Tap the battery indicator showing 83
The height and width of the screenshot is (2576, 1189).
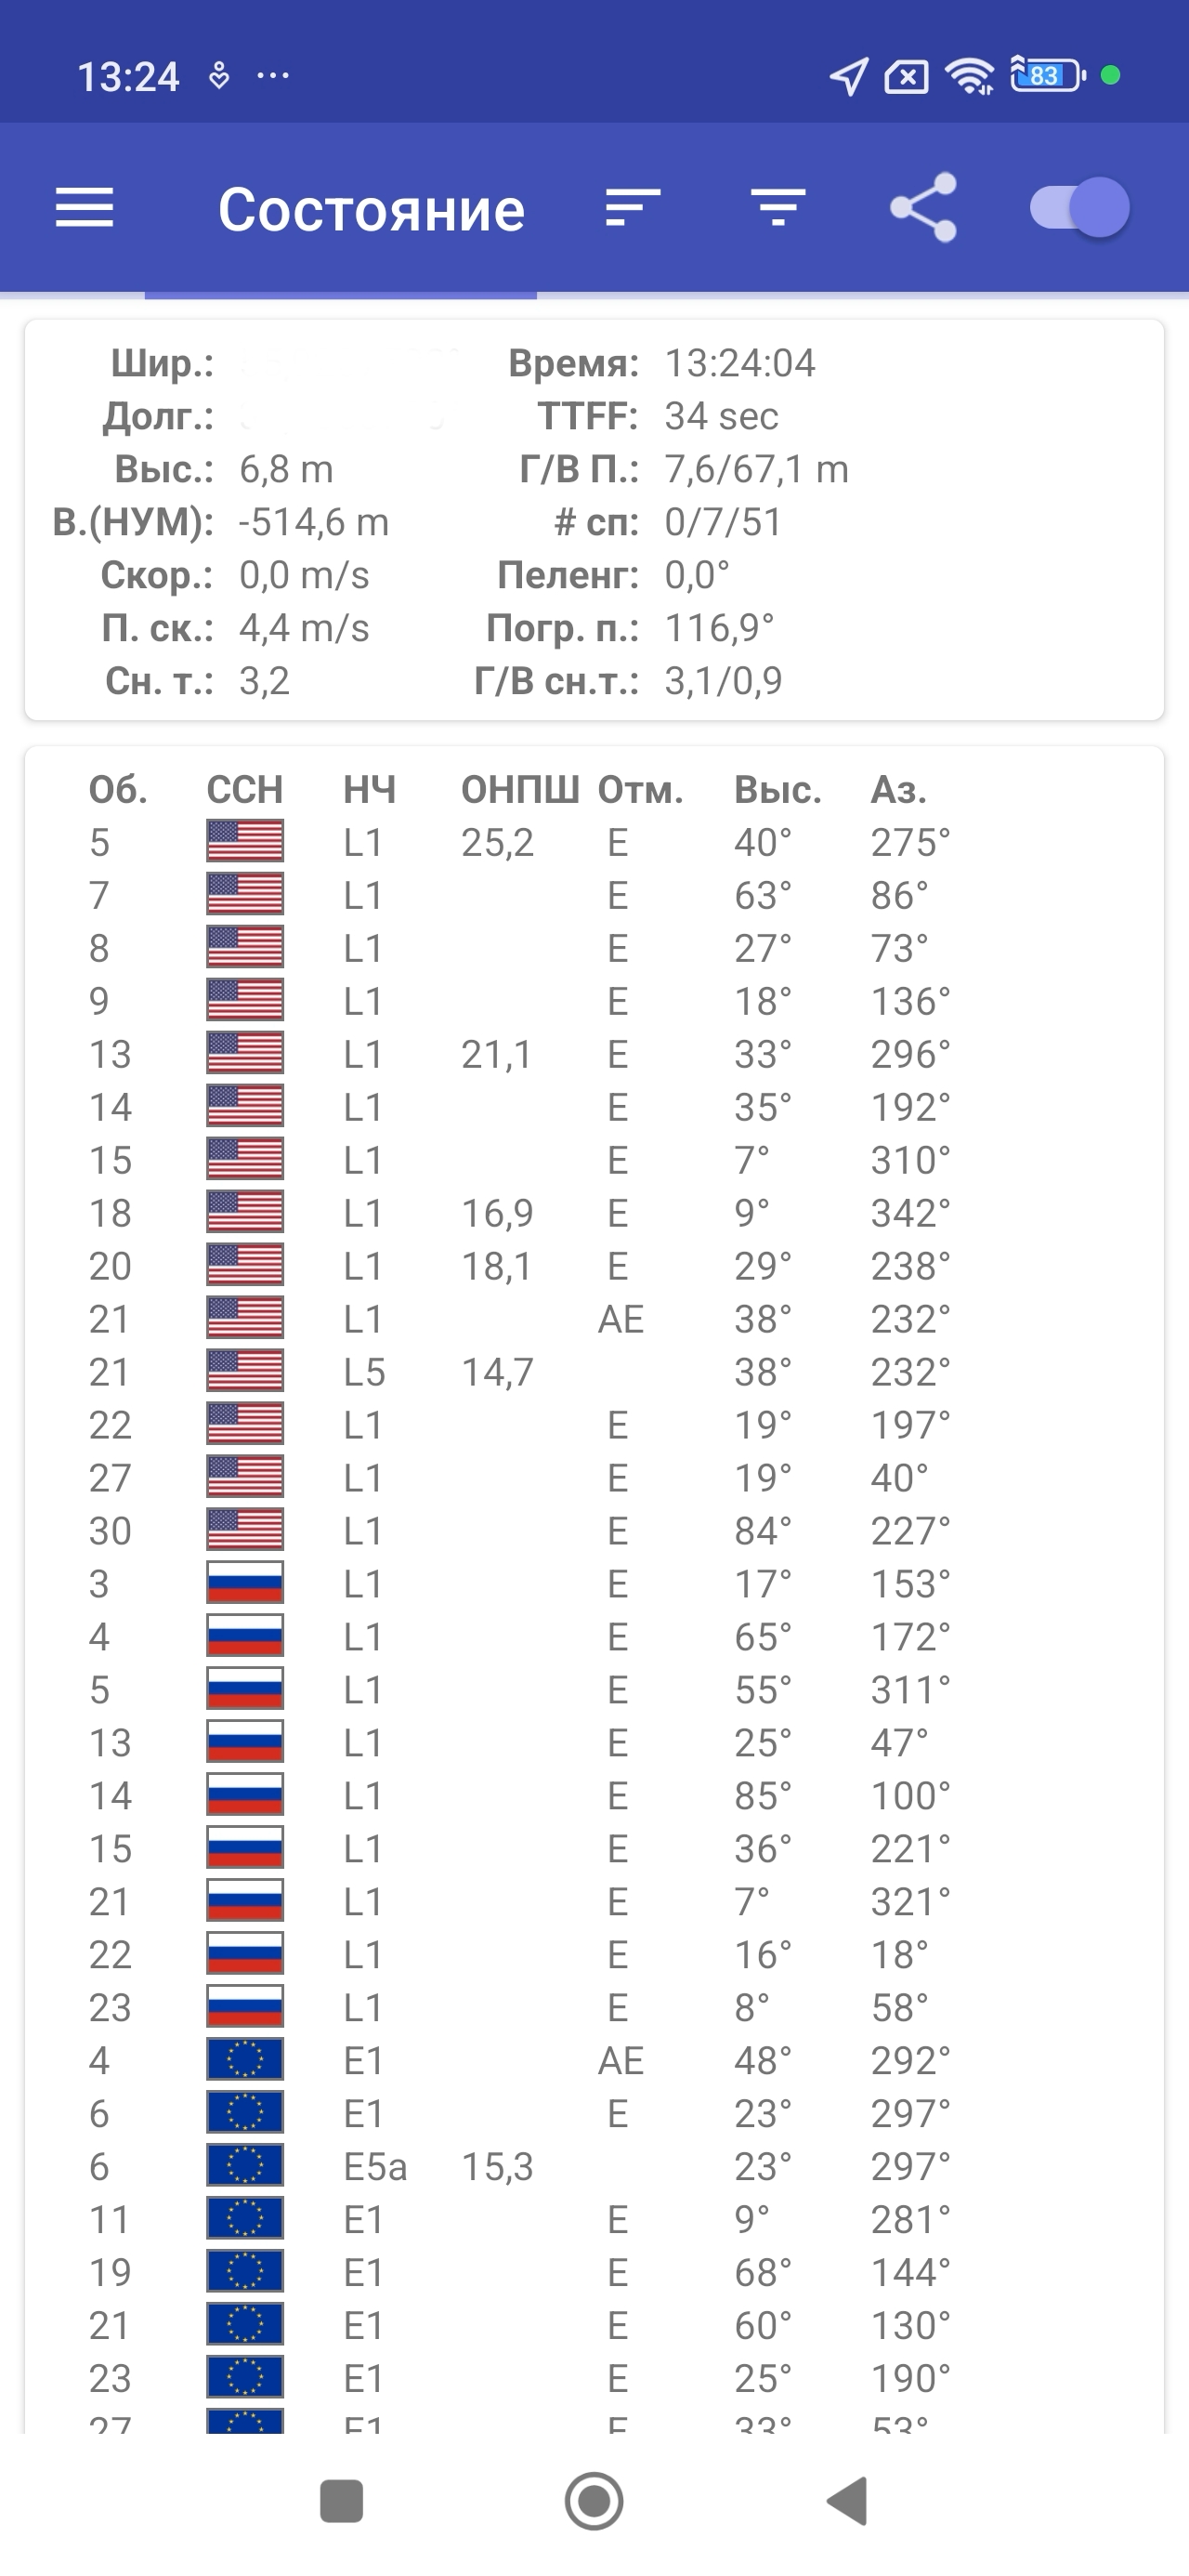(x=1046, y=76)
